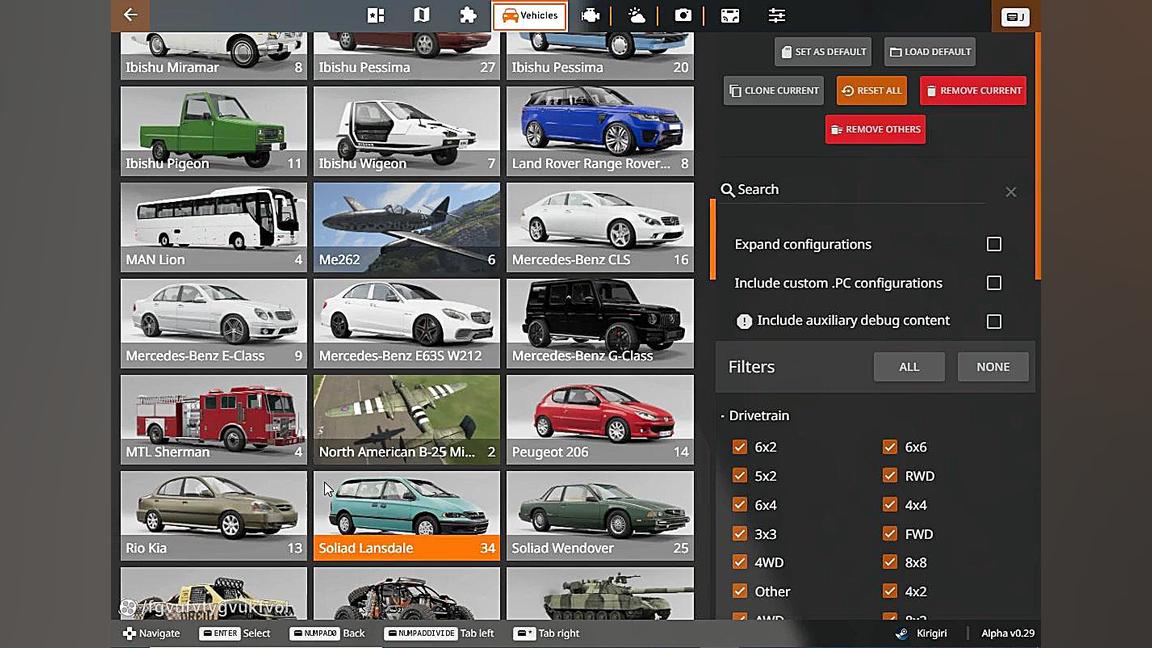
Task: Open the puzzle piece mods icon
Action: pyautogui.click(x=468, y=15)
